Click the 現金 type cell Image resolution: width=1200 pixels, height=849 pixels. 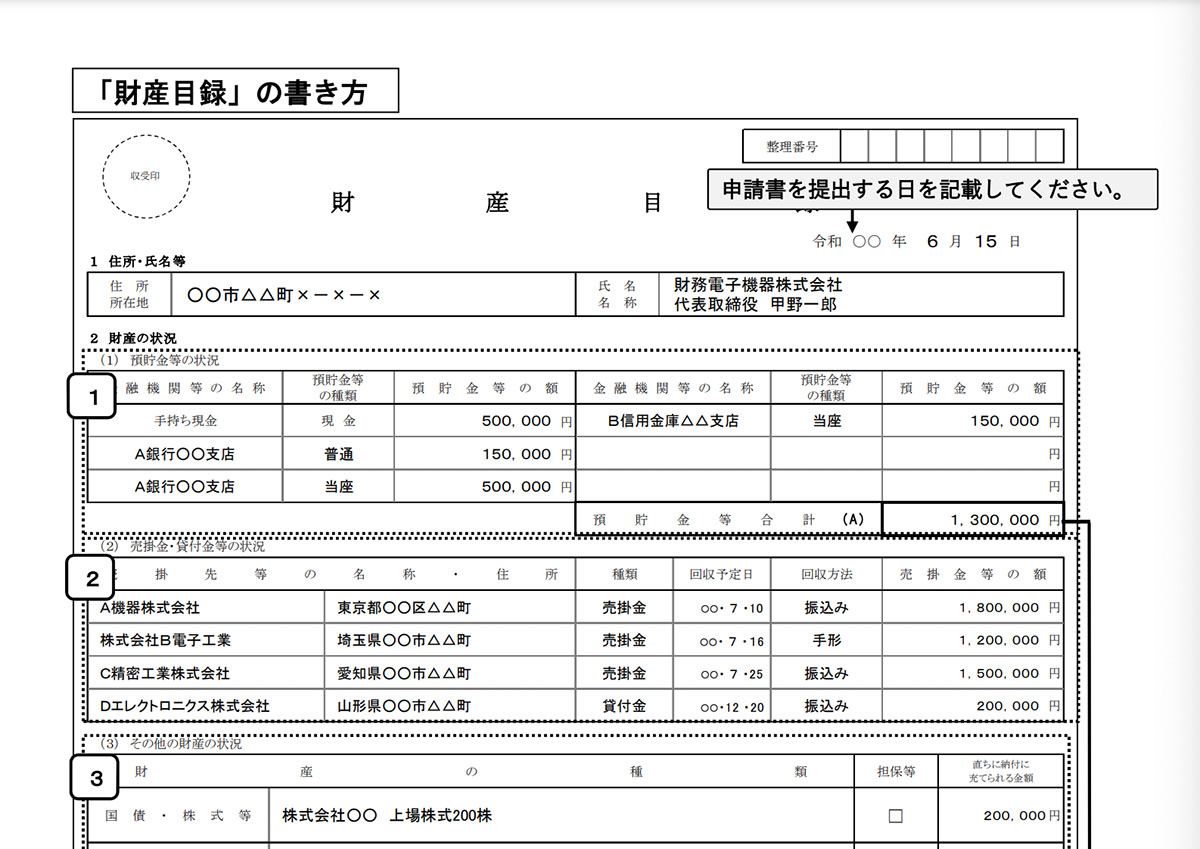pos(338,421)
